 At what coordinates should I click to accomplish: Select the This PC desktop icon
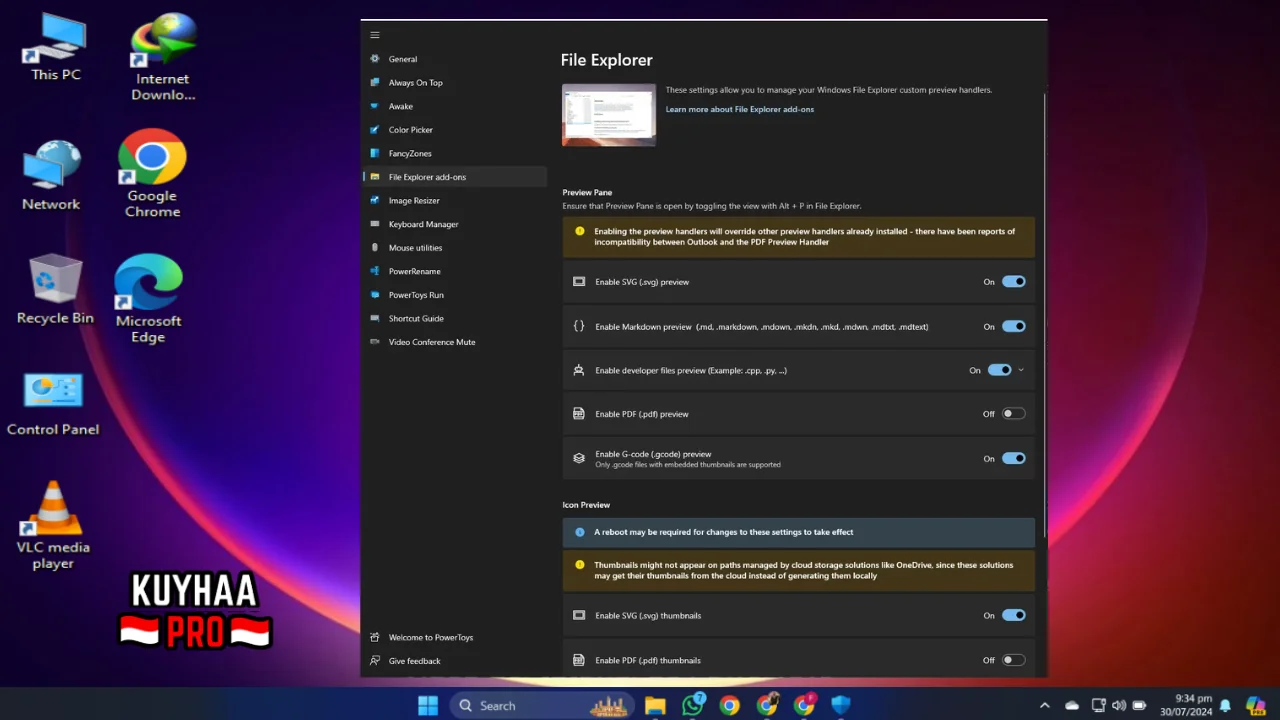tap(56, 48)
